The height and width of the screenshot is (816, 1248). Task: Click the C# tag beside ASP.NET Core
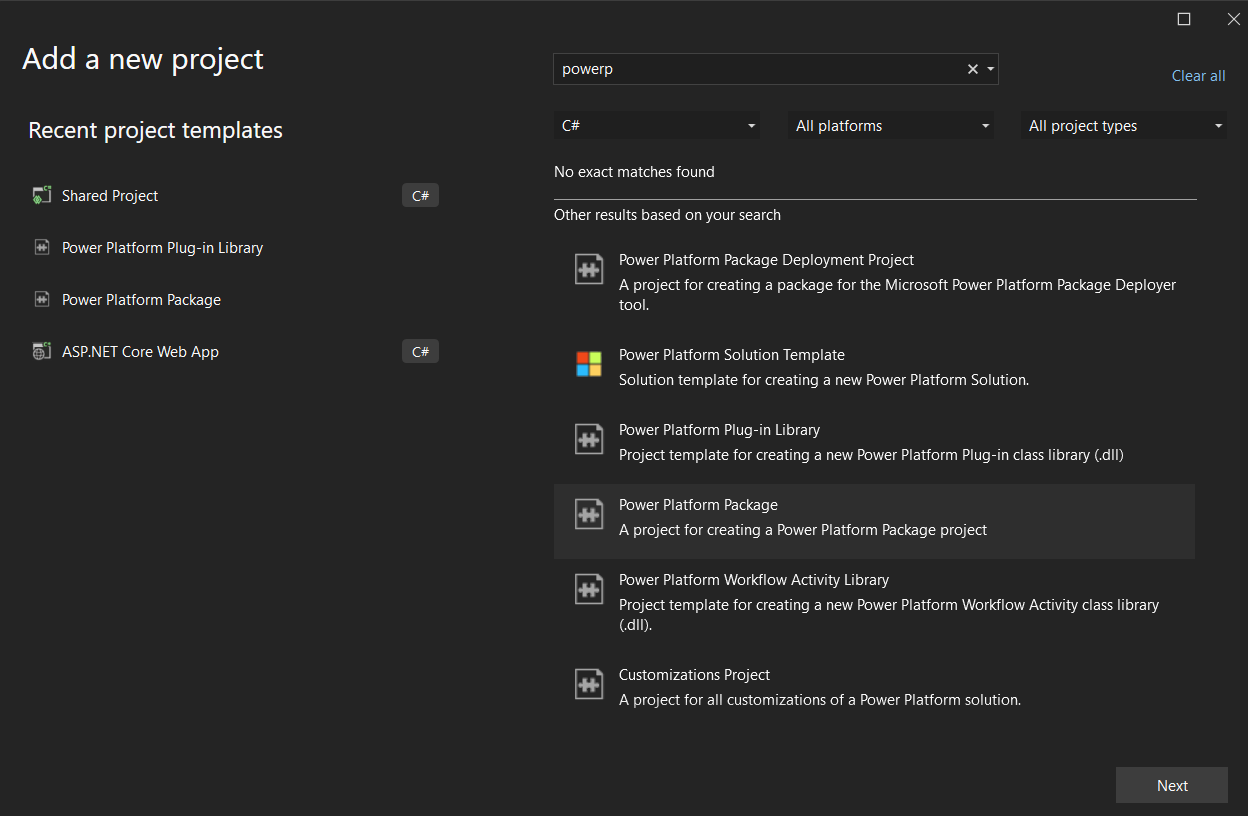click(x=420, y=352)
